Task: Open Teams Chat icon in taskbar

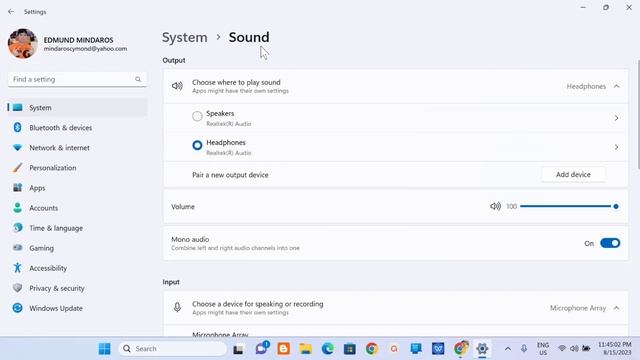Action: [262, 348]
